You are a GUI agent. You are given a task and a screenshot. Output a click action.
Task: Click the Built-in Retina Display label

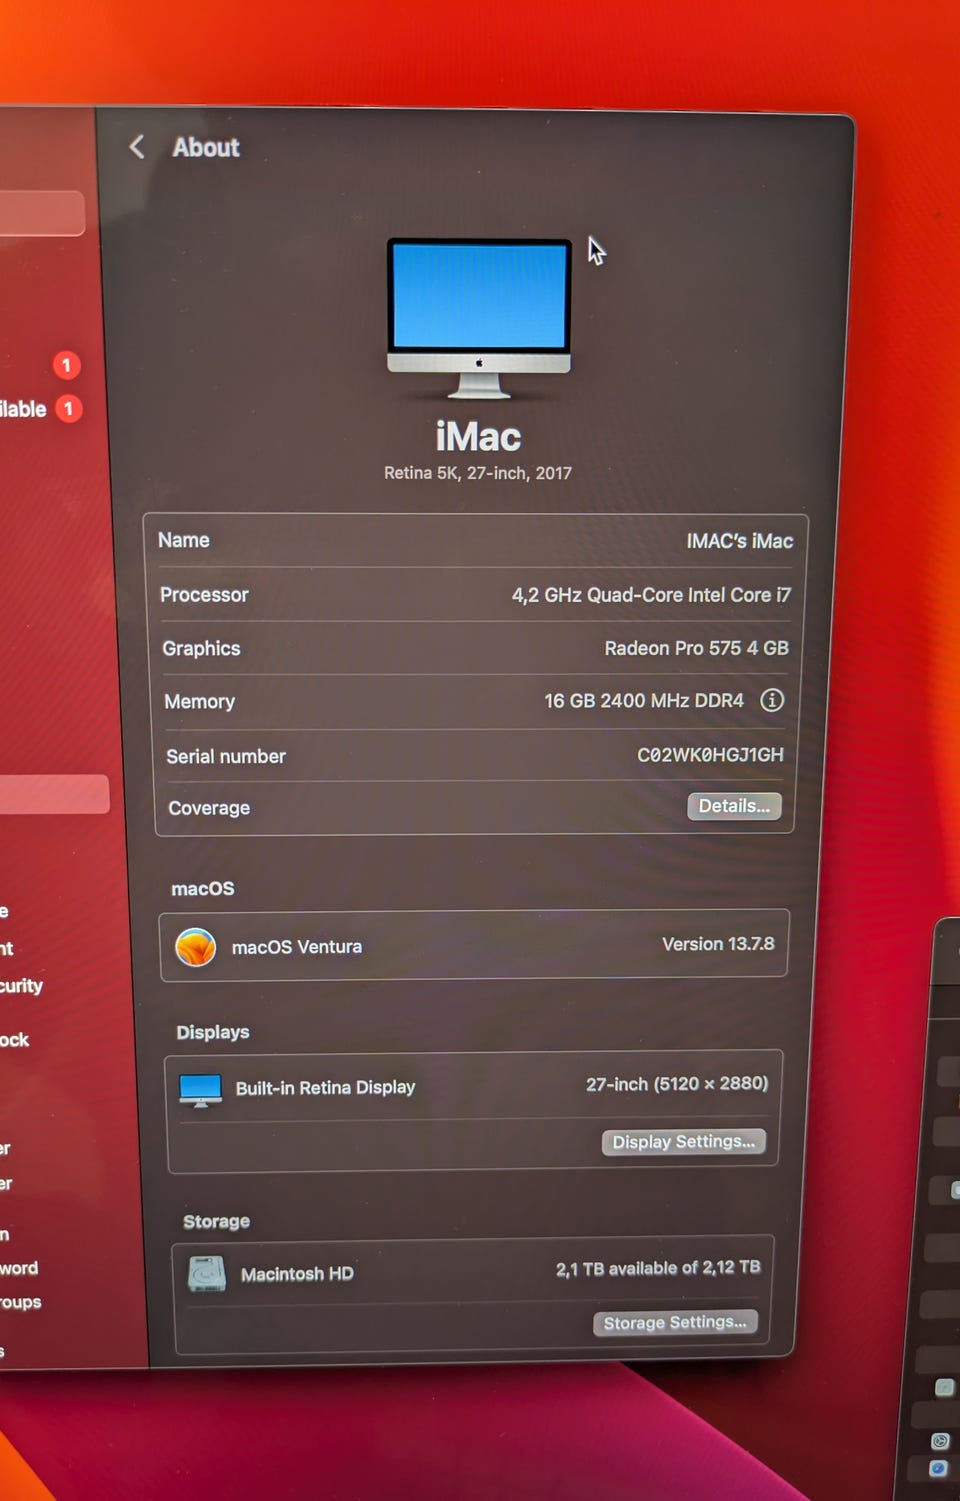pyautogui.click(x=325, y=1088)
